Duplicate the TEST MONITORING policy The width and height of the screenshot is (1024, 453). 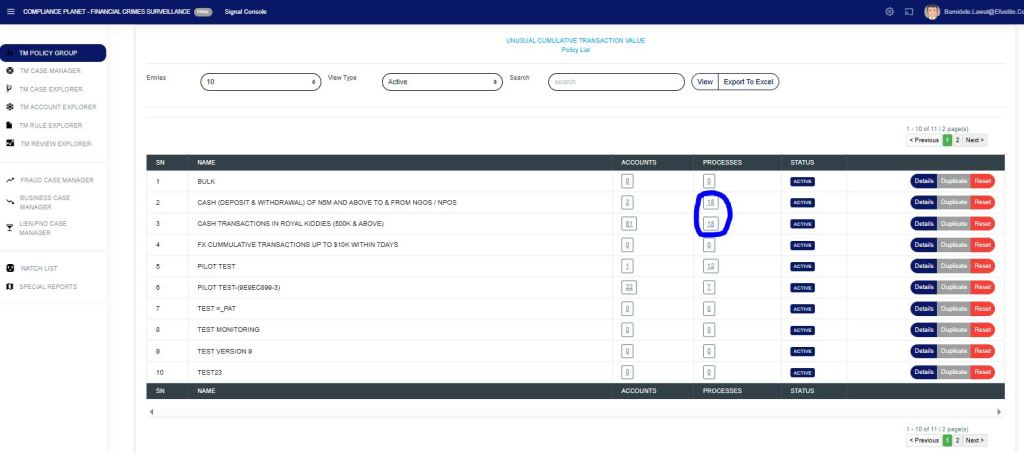954,329
